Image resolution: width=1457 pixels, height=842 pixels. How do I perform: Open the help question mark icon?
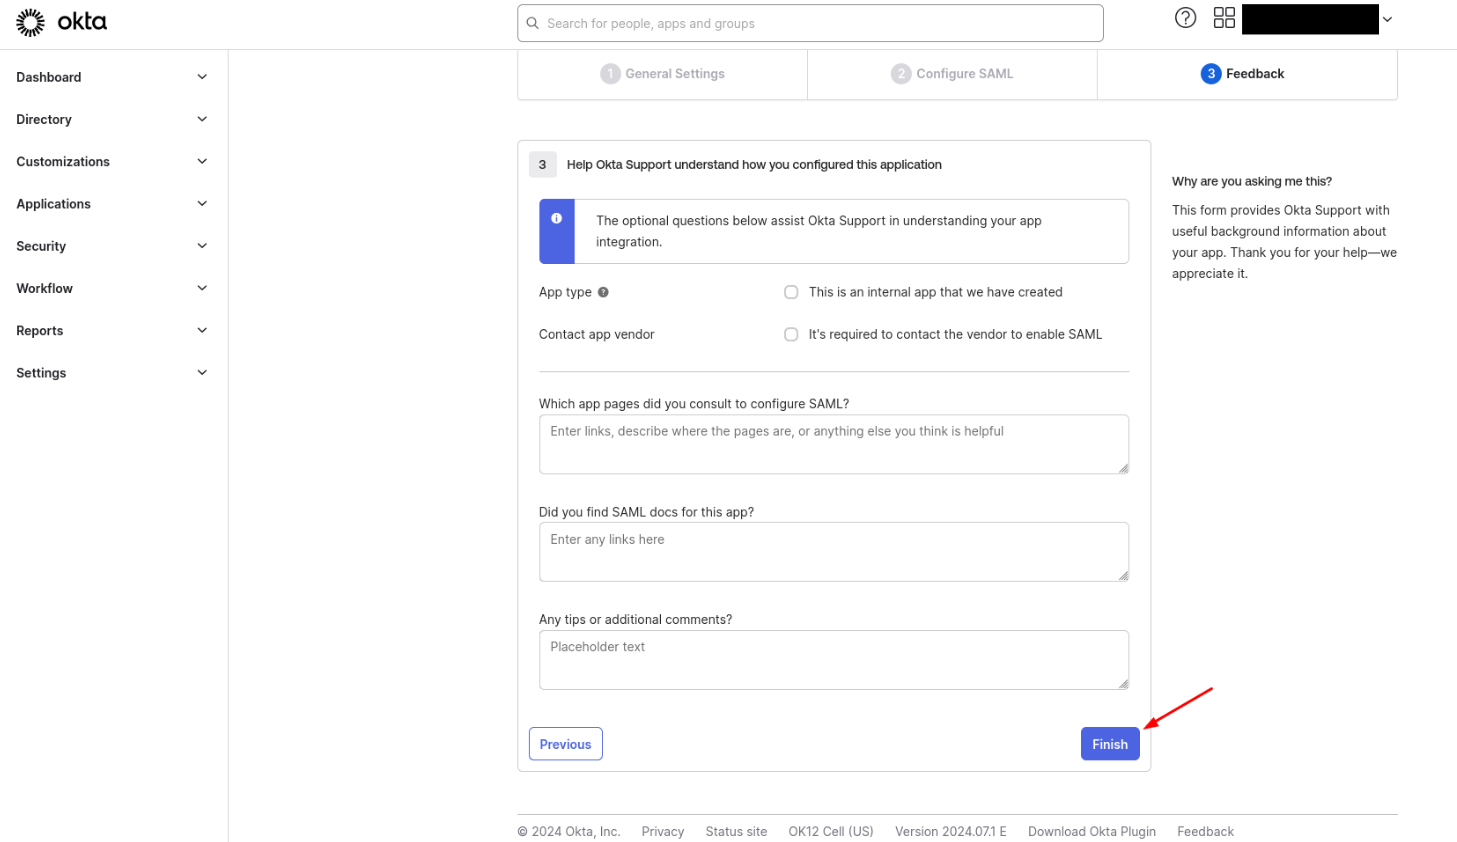point(1185,18)
